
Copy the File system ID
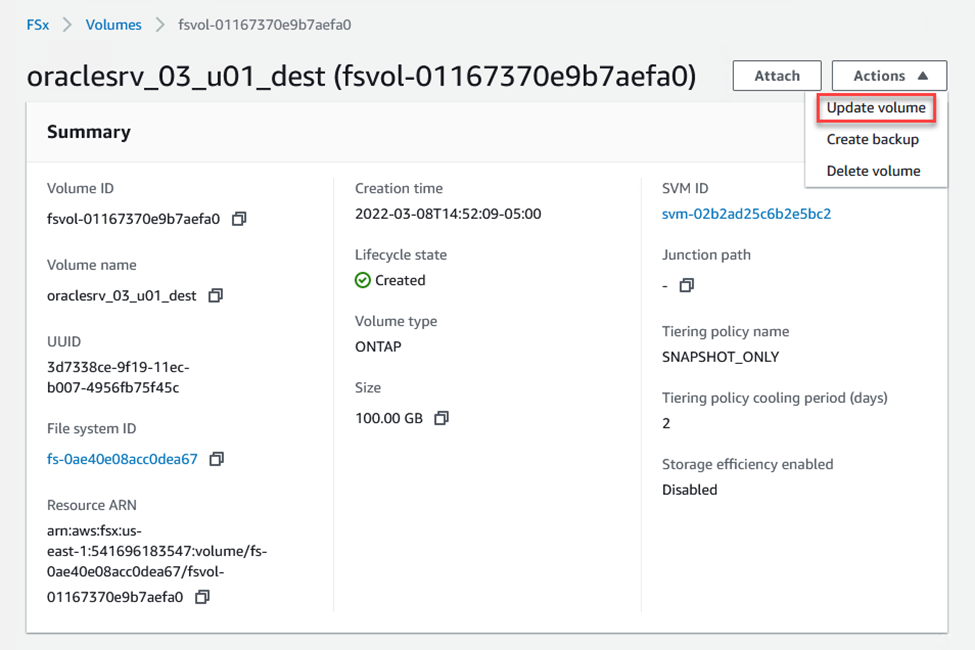coord(216,459)
